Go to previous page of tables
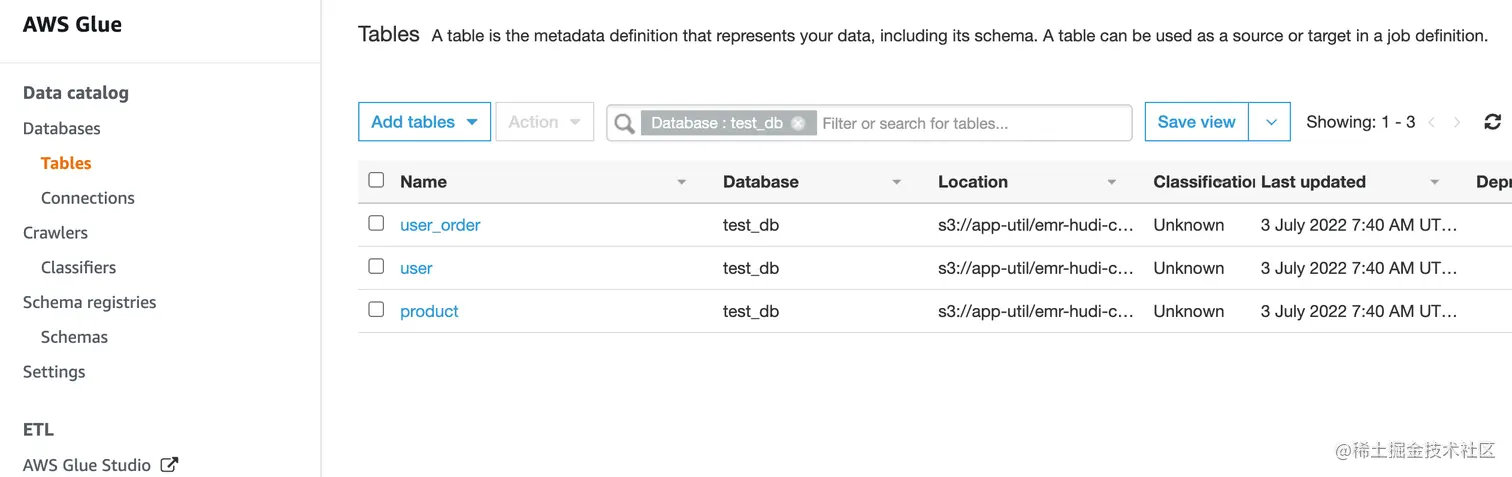Image resolution: width=1512 pixels, height=477 pixels. [1432, 122]
